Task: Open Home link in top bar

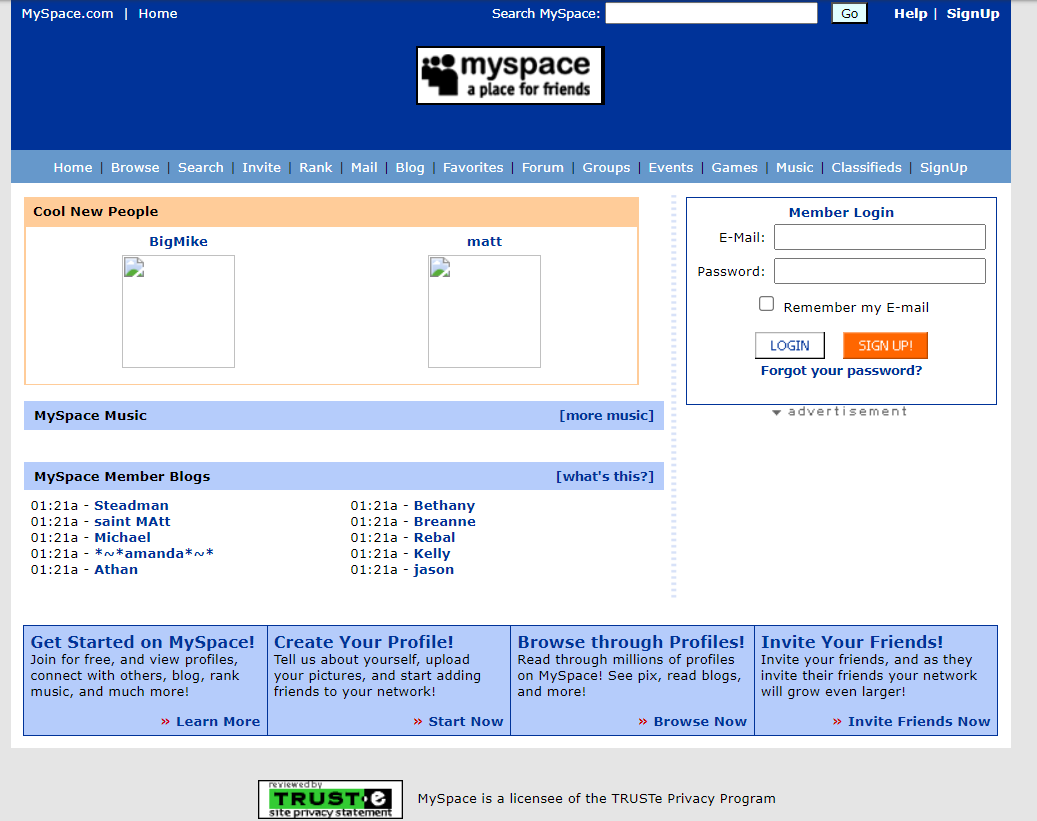Action: [158, 14]
